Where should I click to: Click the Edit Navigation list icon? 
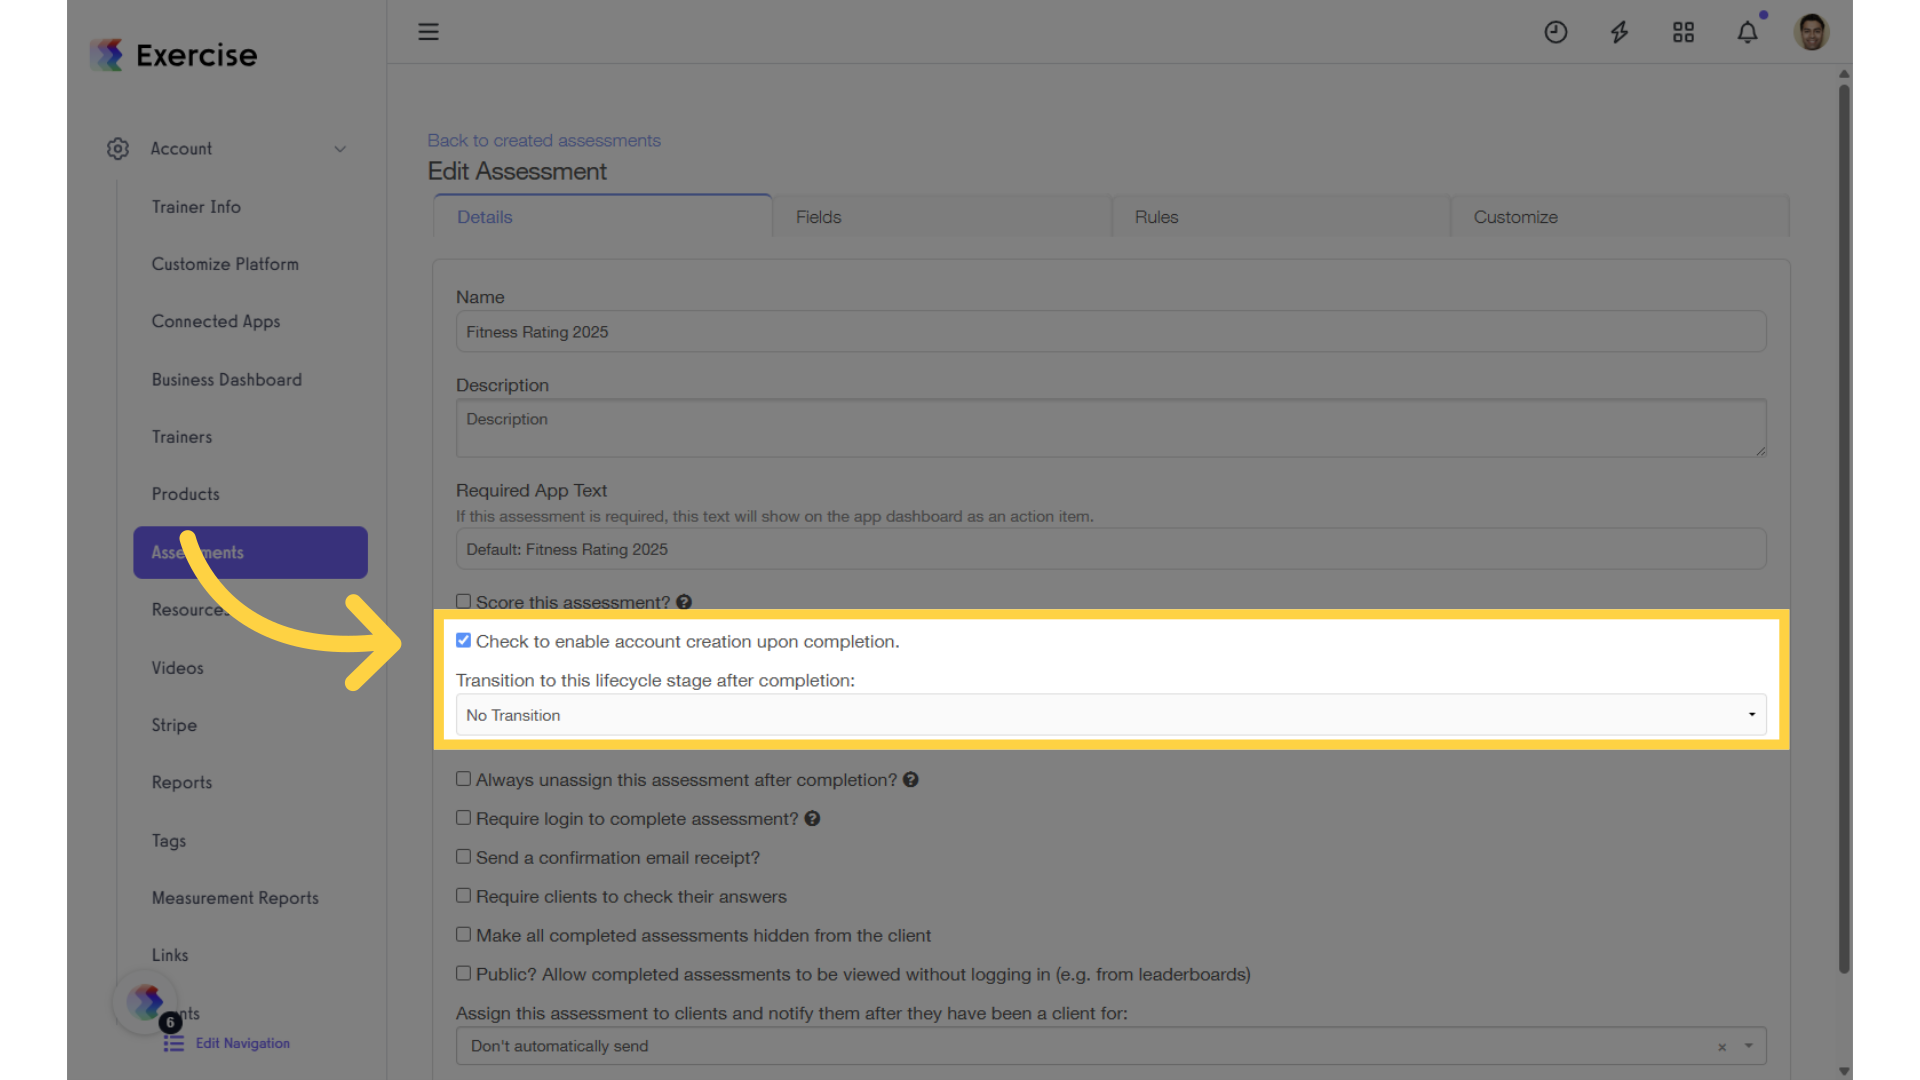(x=174, y=1043)
